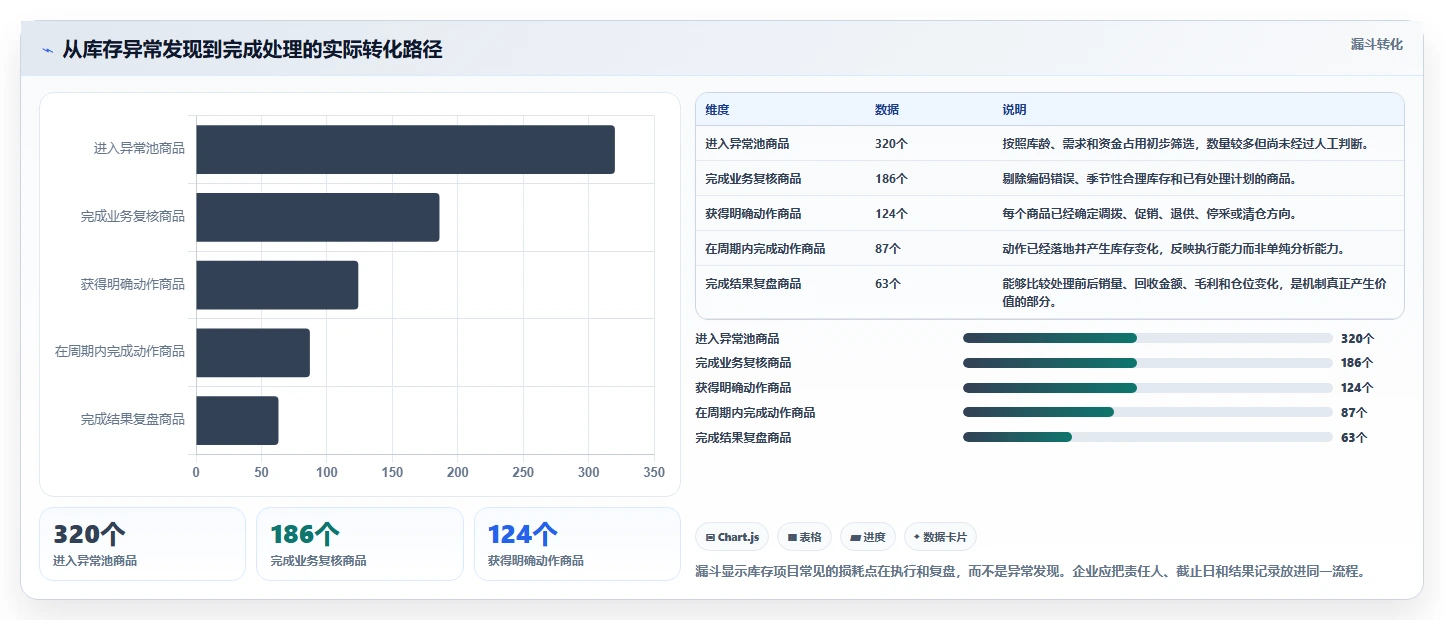Click the 完成结果复盘商品 chart bar

click(x=237, y=420)
